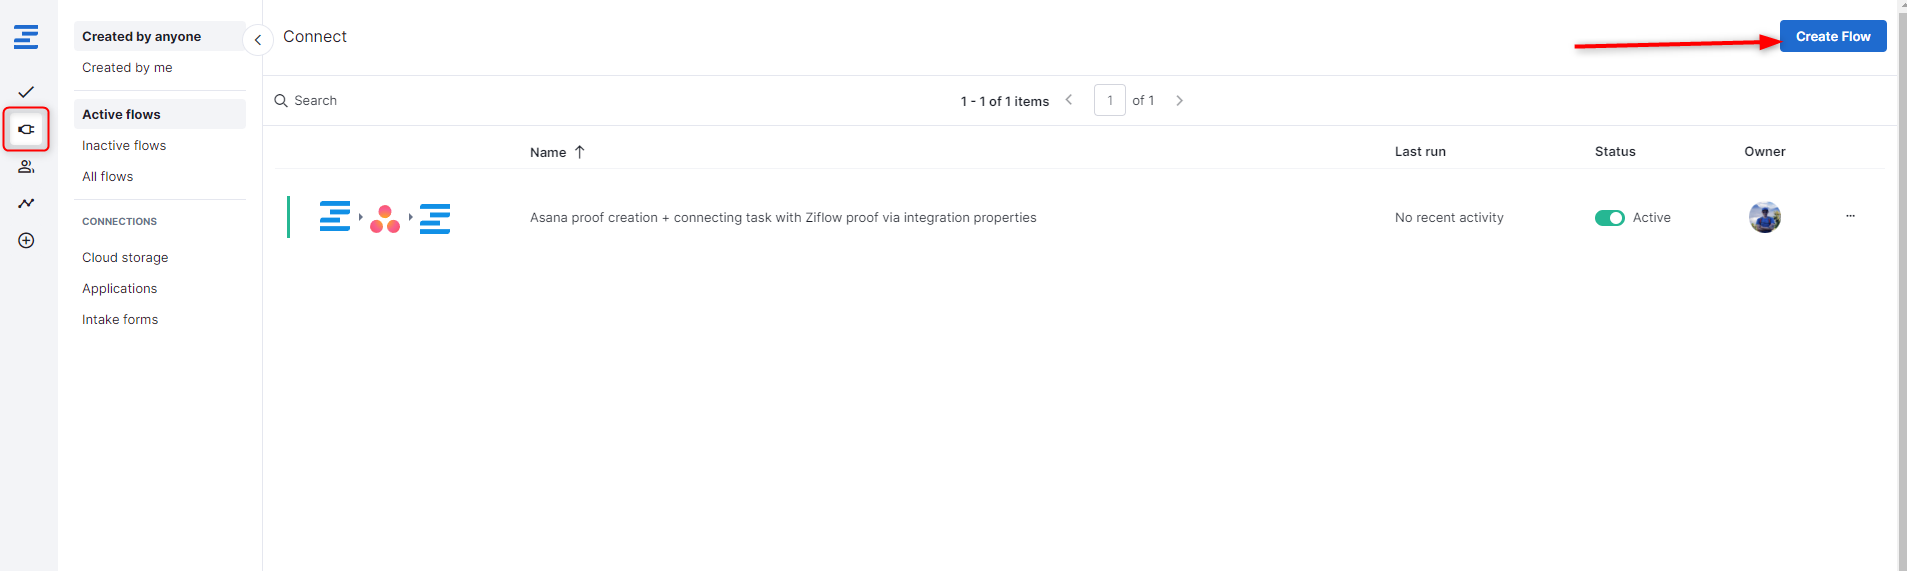Click the search magnifier icon

281,101
